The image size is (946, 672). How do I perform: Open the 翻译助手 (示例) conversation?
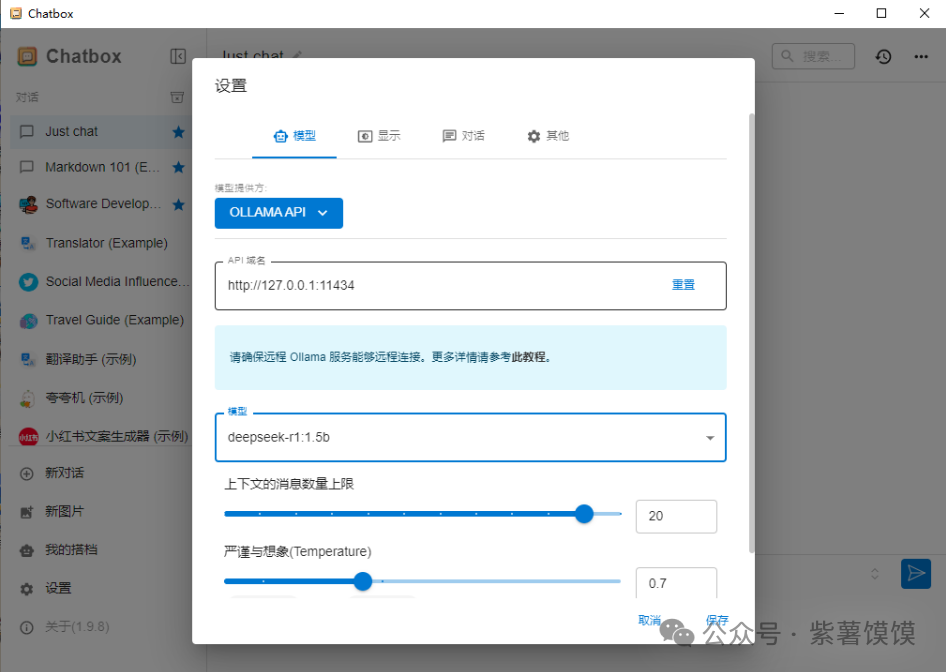pyautogui.click(x=100, y=360)
